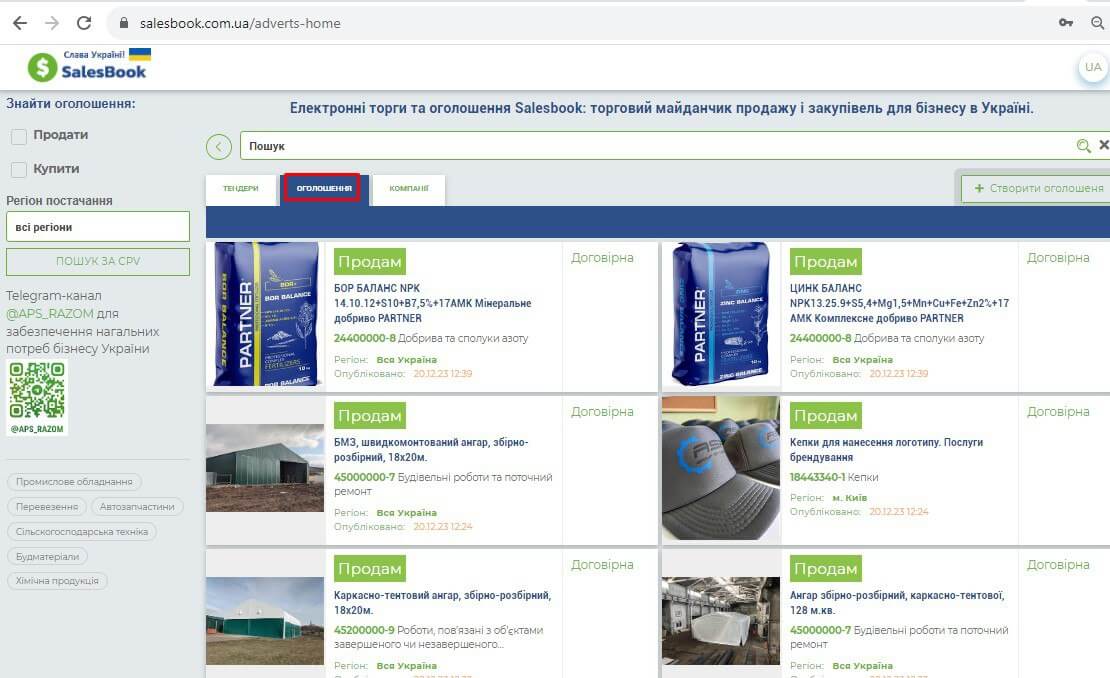This screenshot has height=678, width=1110.
Task: Open the @APS_RAZOM Telegram link
Action: point(50,314)
